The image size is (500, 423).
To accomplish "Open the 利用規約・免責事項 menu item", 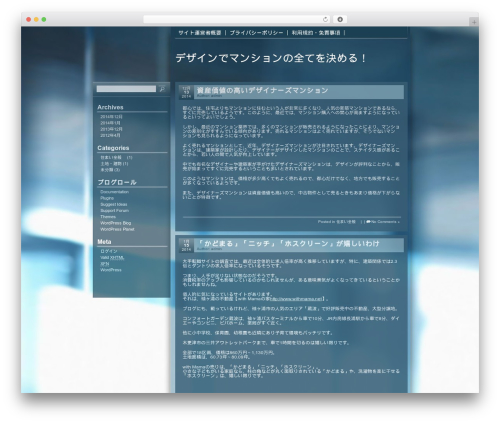I will click(316, 33).
